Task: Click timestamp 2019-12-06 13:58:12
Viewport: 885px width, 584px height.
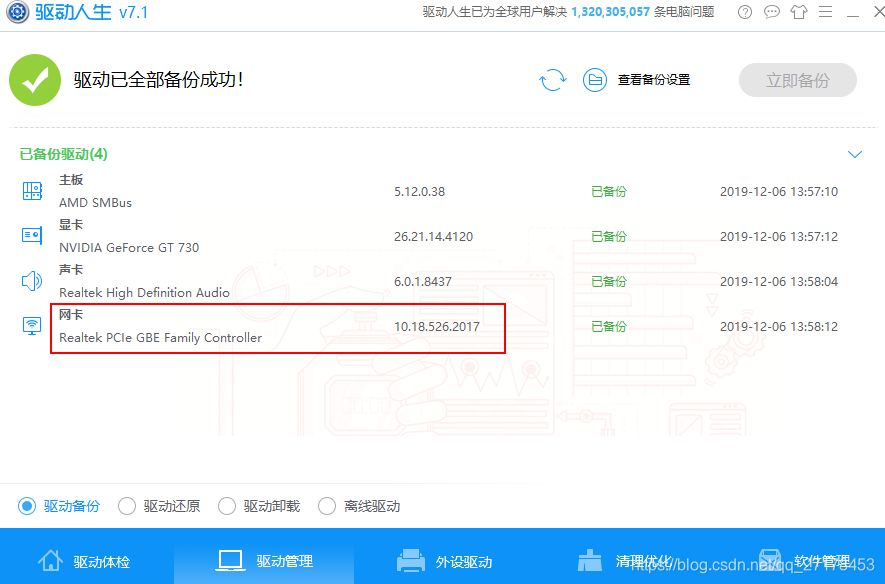Action: pyautogui.click(x=779, y=327)
